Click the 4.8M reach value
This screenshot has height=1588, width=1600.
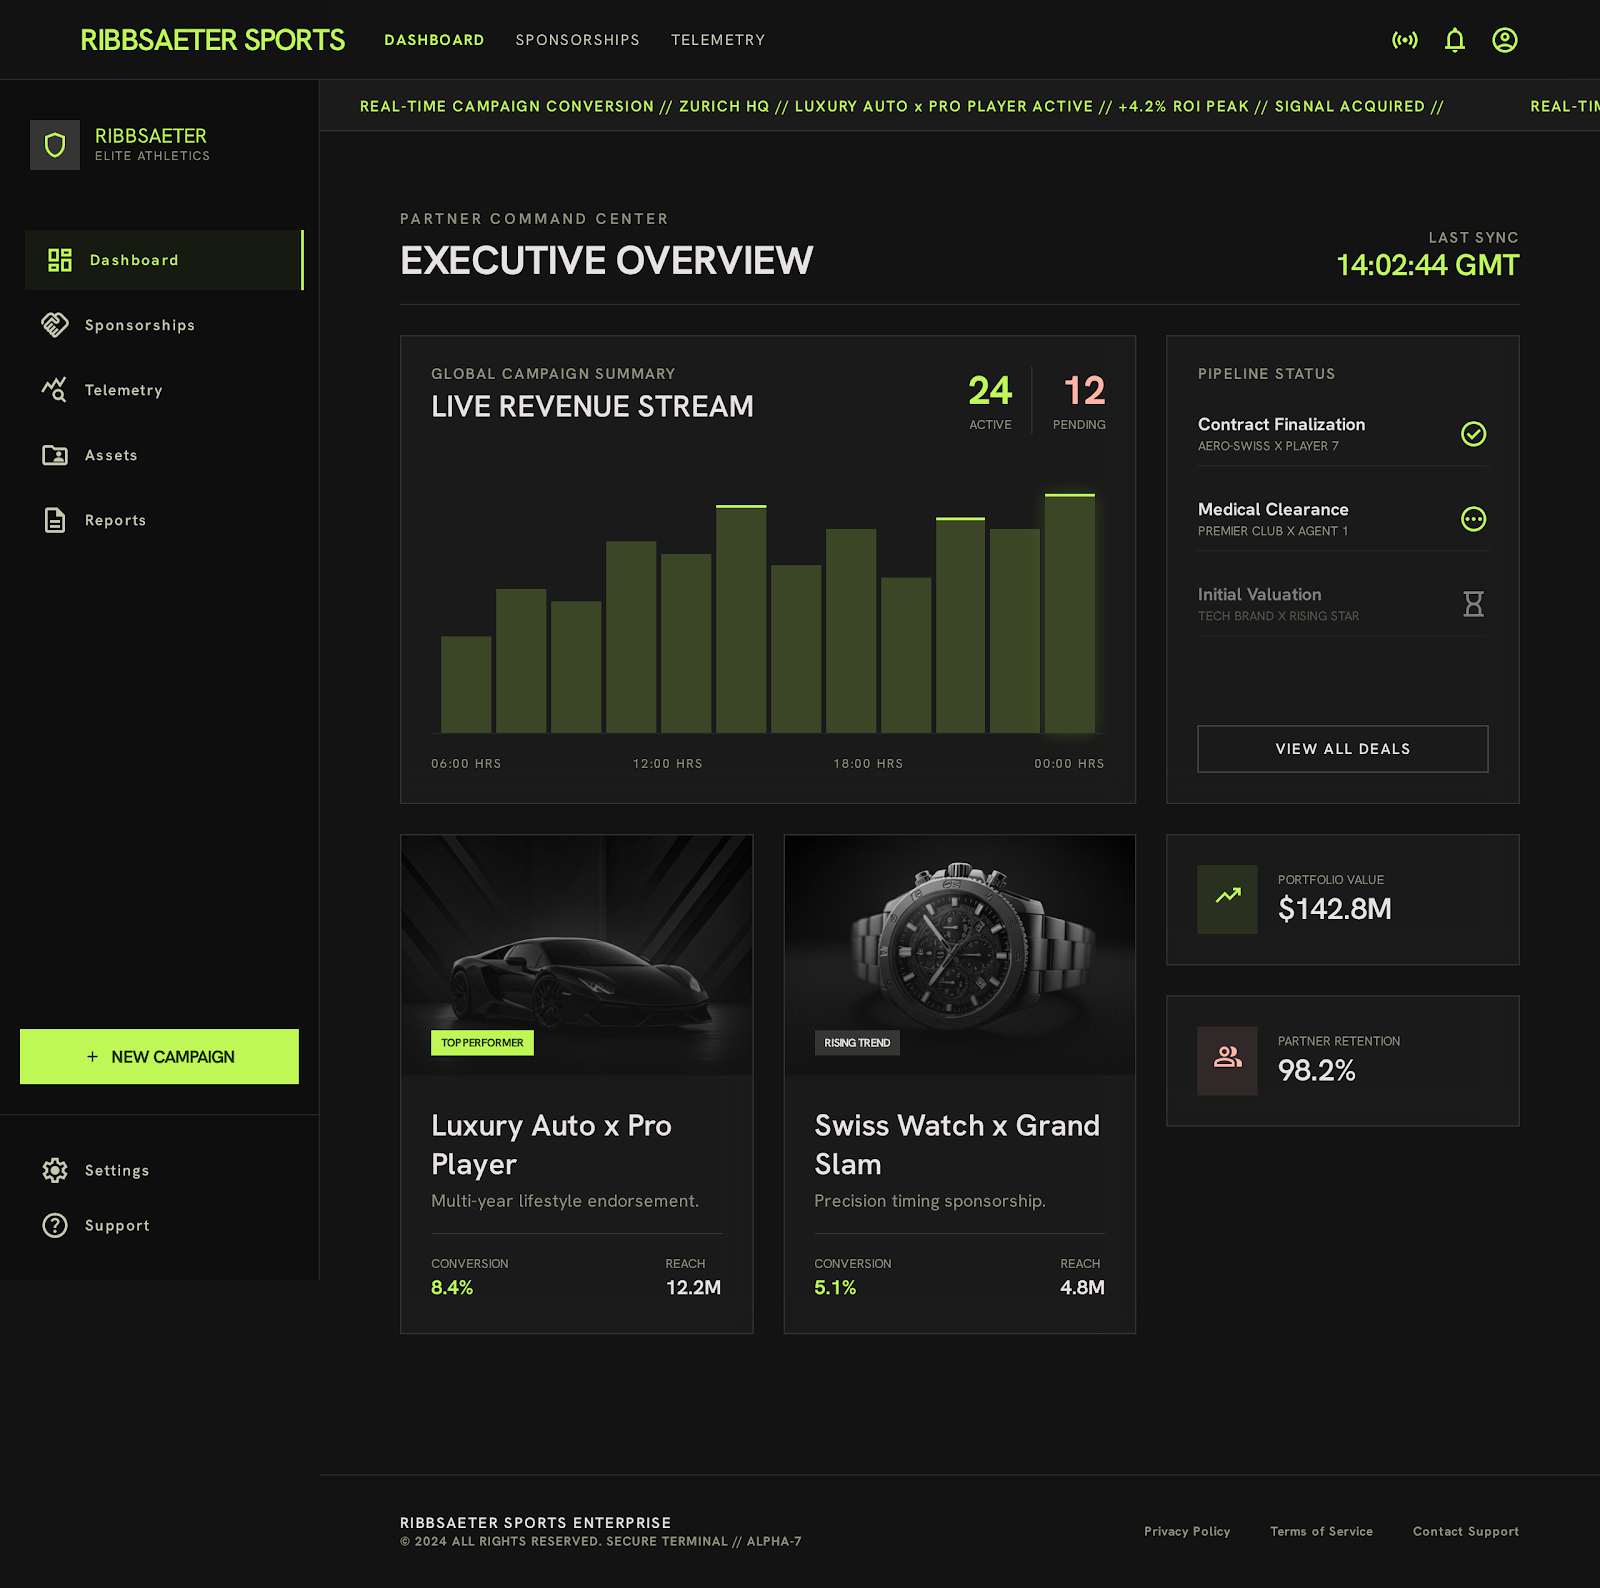pyautogui.click(x=1082, y=1288)
